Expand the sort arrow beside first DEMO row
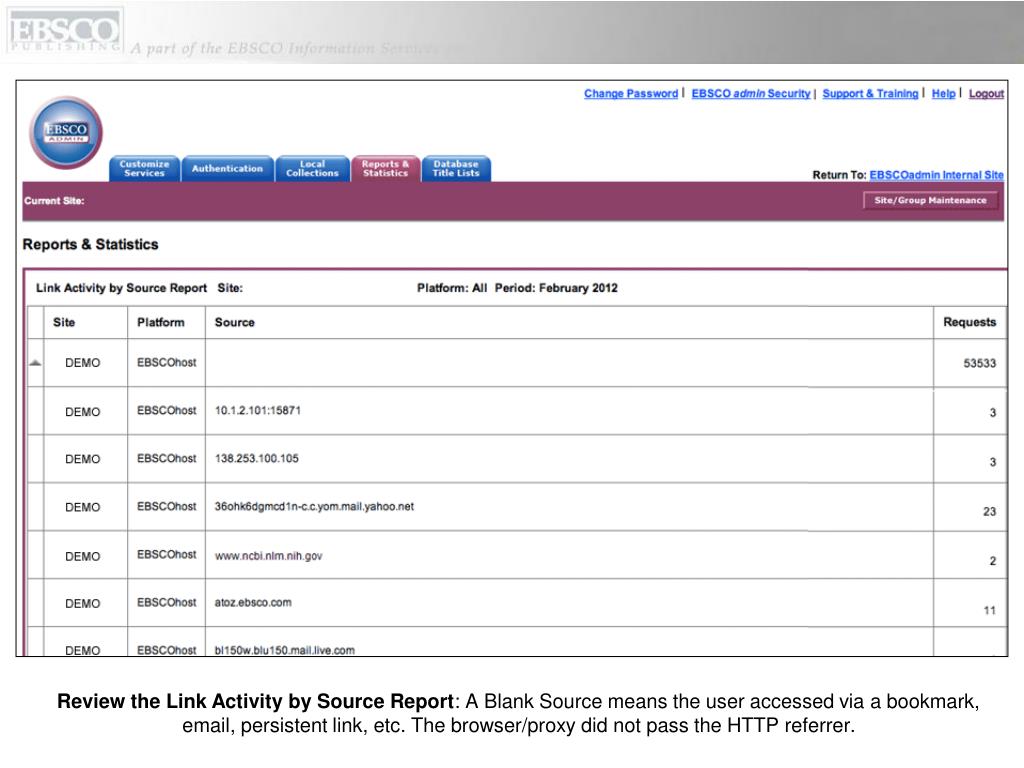This screenshot has width=1024, height=768. pos(35,363)
